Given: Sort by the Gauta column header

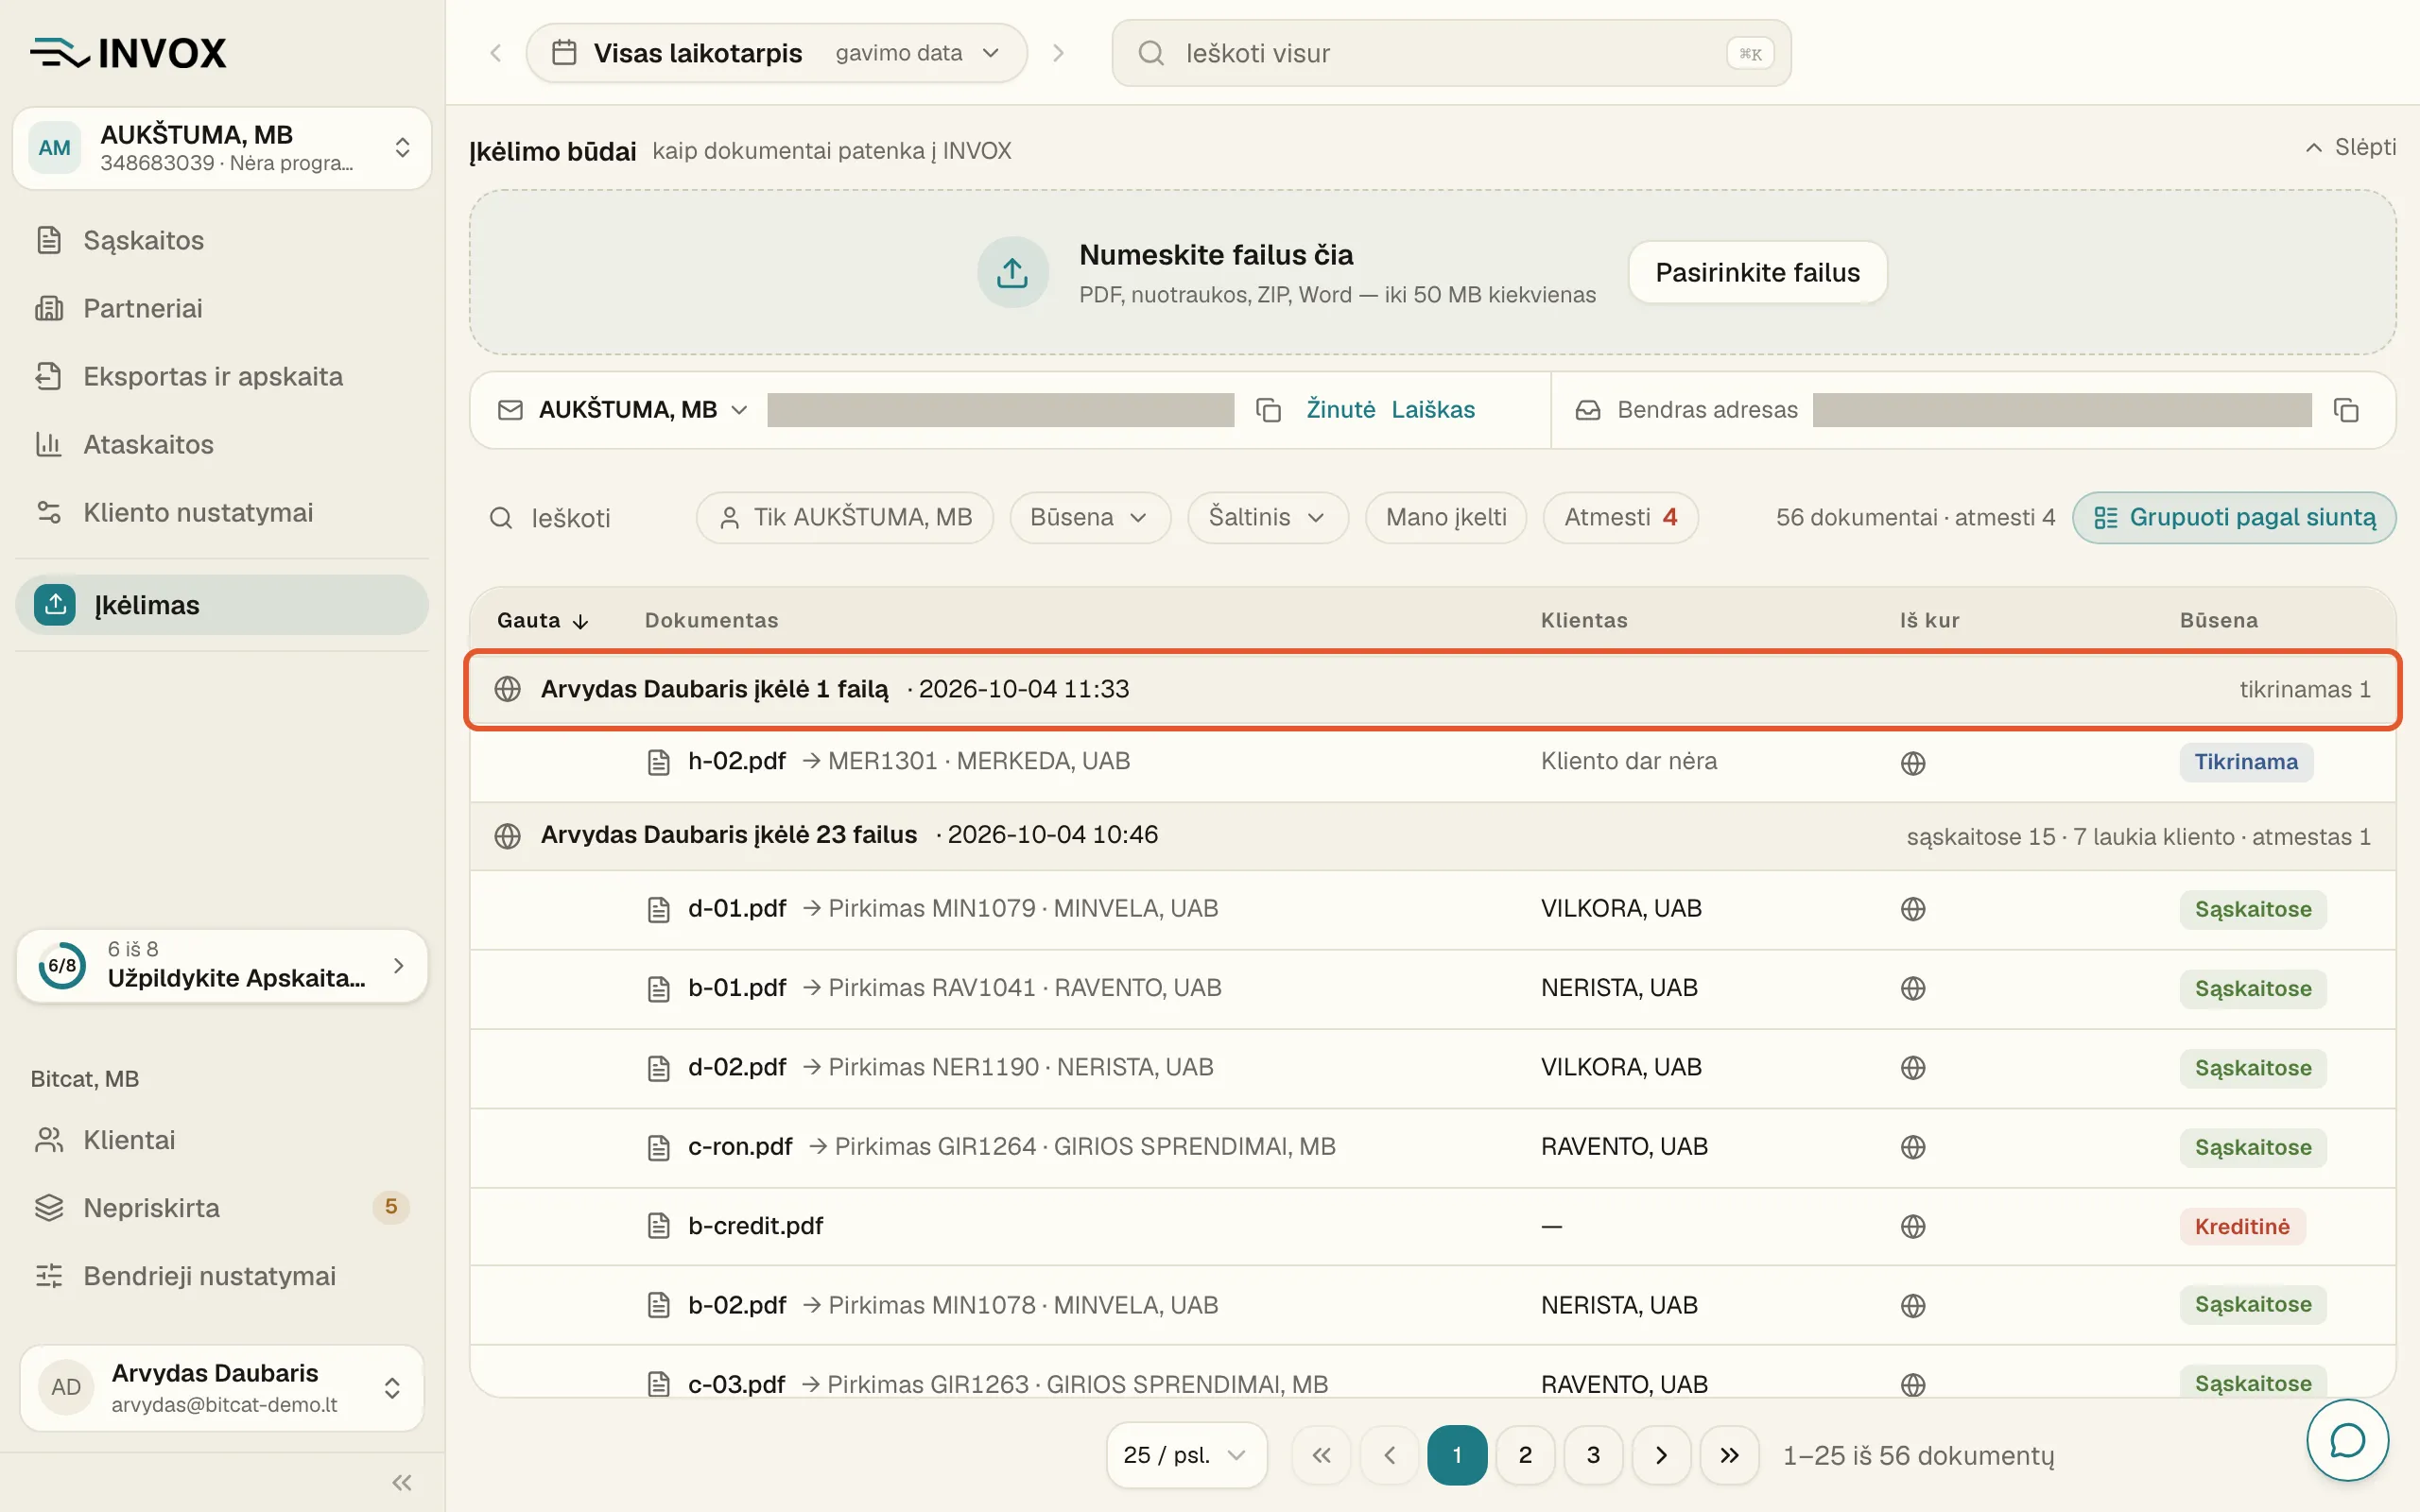Looking at the screenshot, I should 543,620.
